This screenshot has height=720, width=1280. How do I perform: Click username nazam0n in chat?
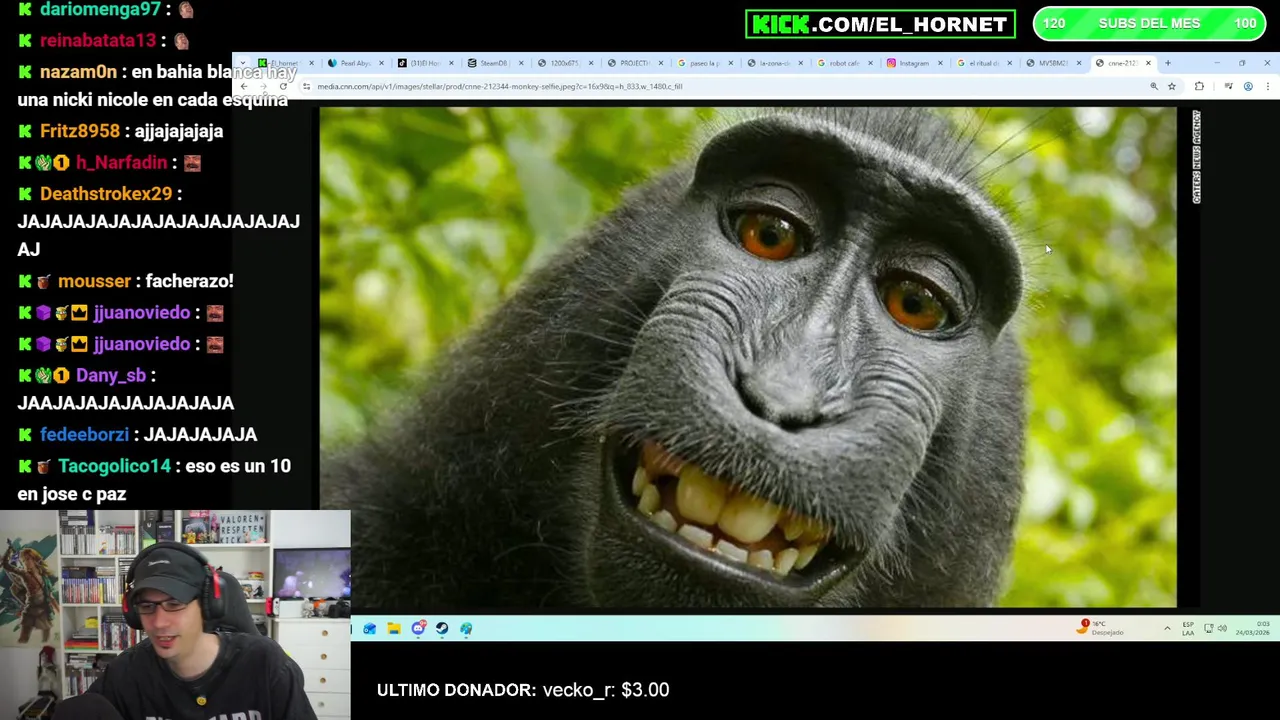point(78,72)
